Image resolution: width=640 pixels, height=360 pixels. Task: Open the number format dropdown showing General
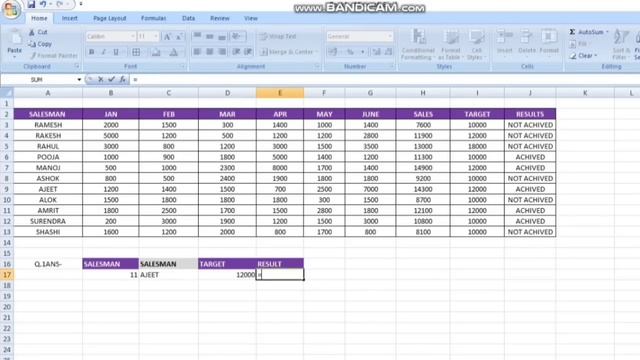click(390, 36)
